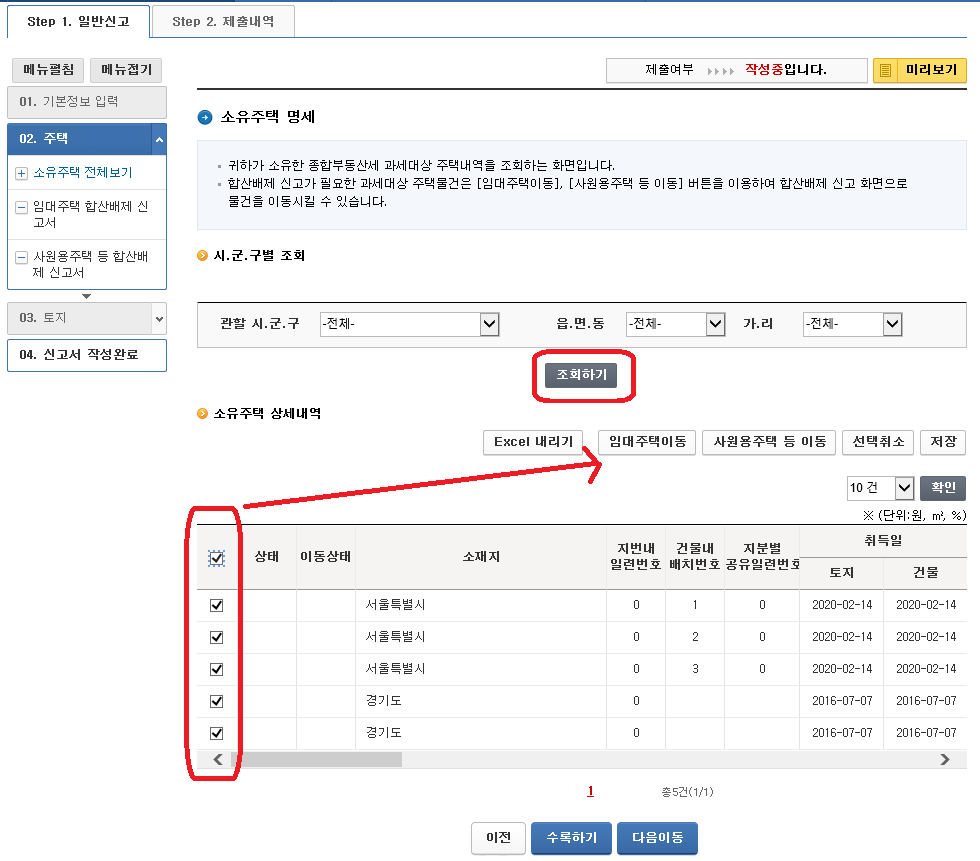Collapse the "02. 주택" section chevron

(x=158, y=137)
